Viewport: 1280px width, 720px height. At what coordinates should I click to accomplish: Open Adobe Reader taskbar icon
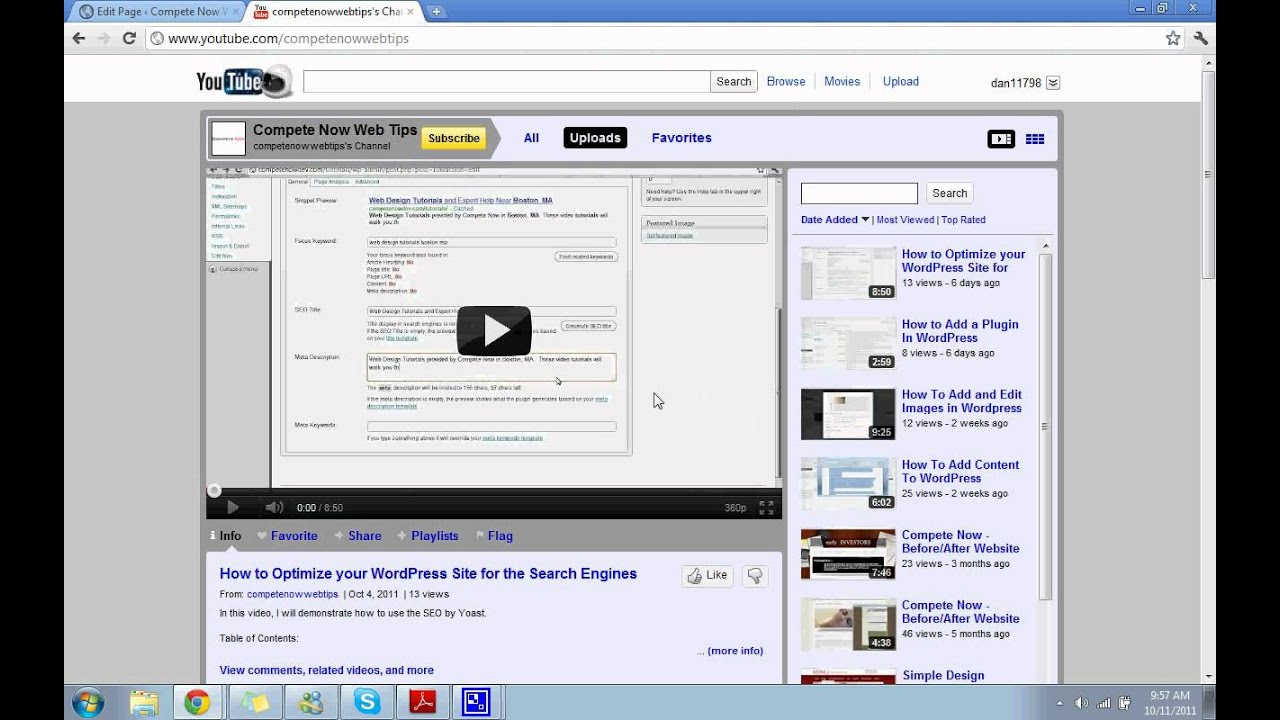click(x=423, y=703)
